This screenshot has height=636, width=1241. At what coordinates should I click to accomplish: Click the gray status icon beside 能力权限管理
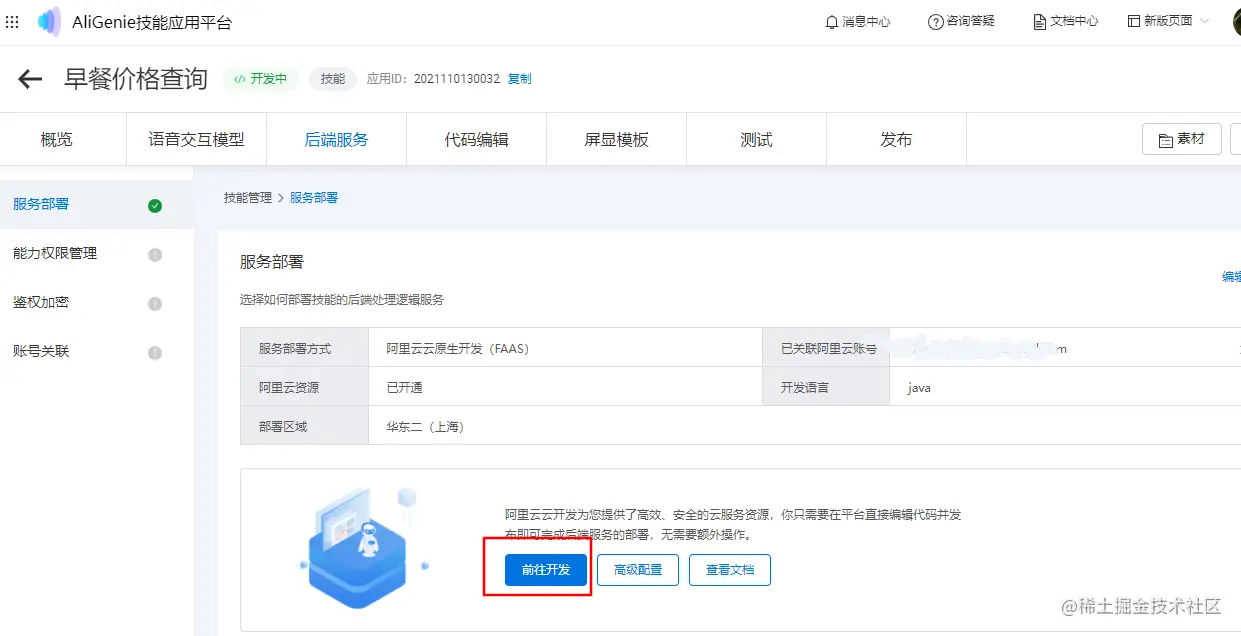click(155, 255)
